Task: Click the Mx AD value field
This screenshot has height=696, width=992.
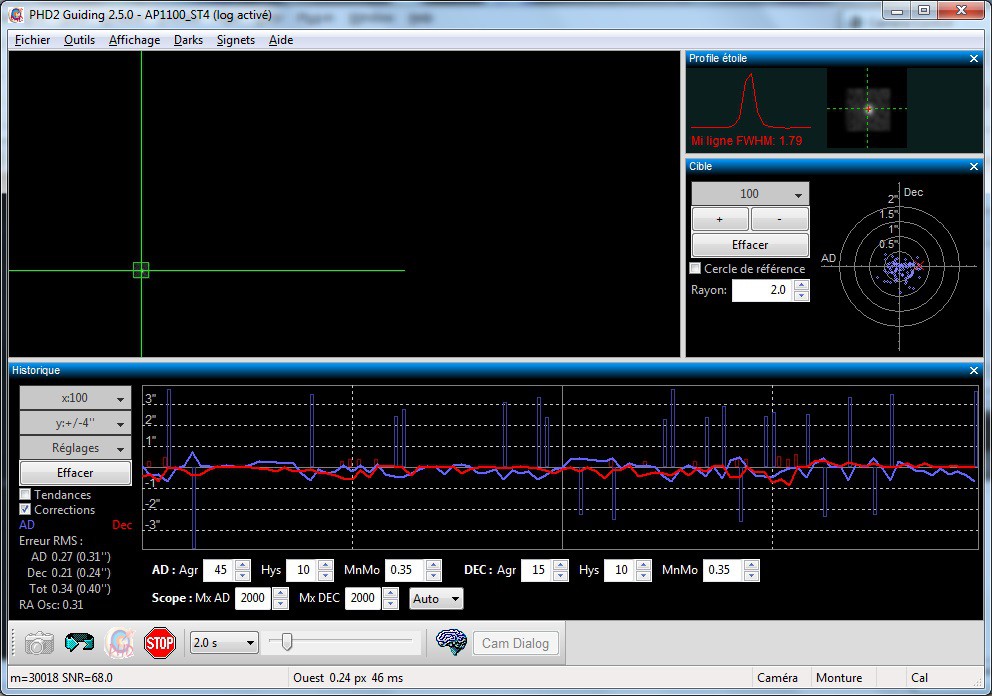Action: pyautogui.click(x=254, y=598)
